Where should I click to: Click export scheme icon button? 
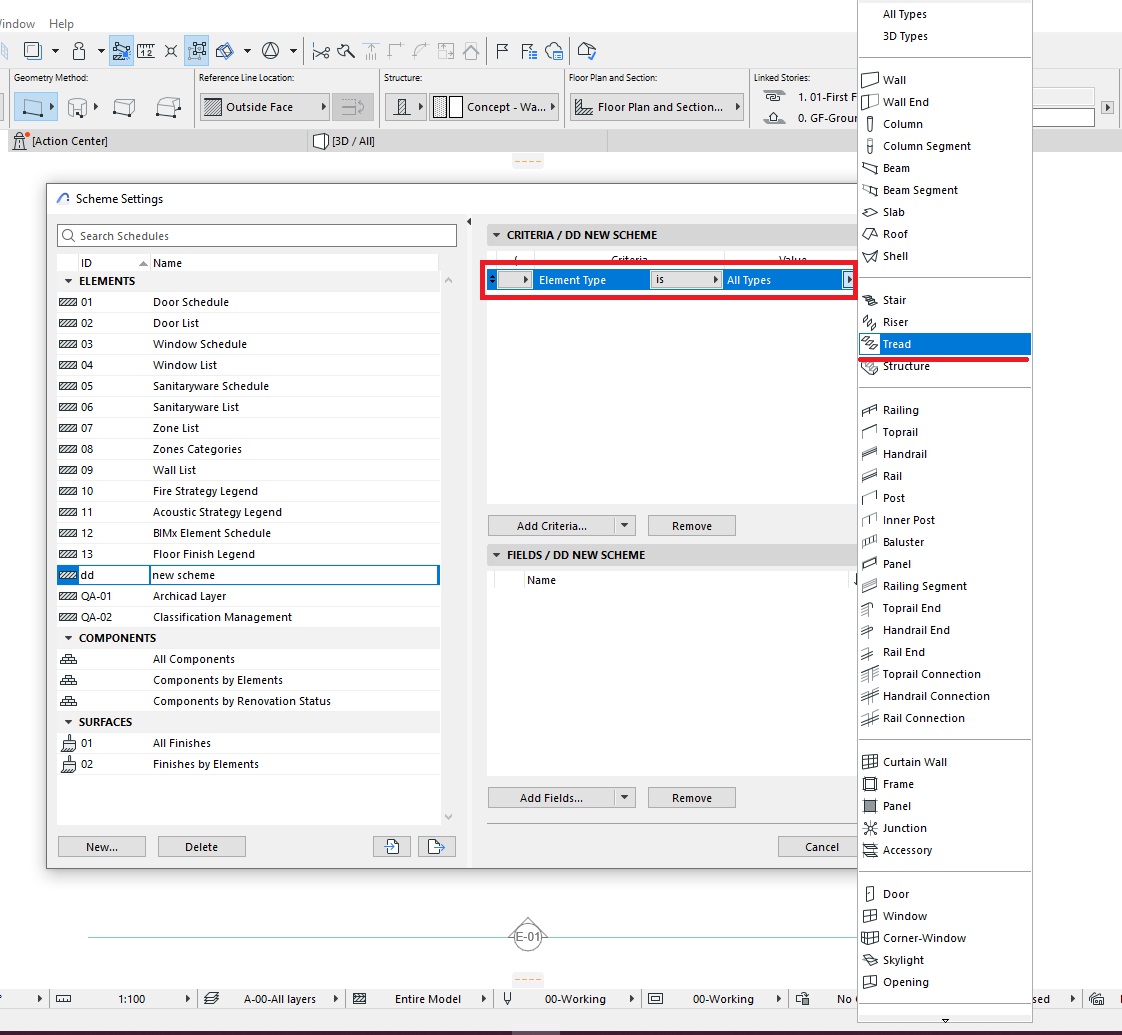436,847
